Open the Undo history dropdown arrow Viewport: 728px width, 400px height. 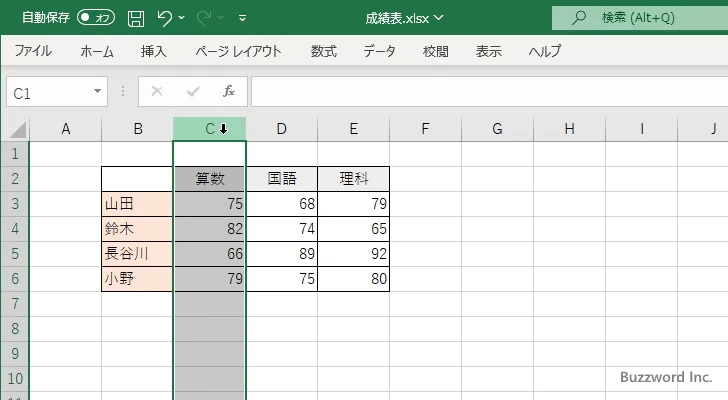182,18
